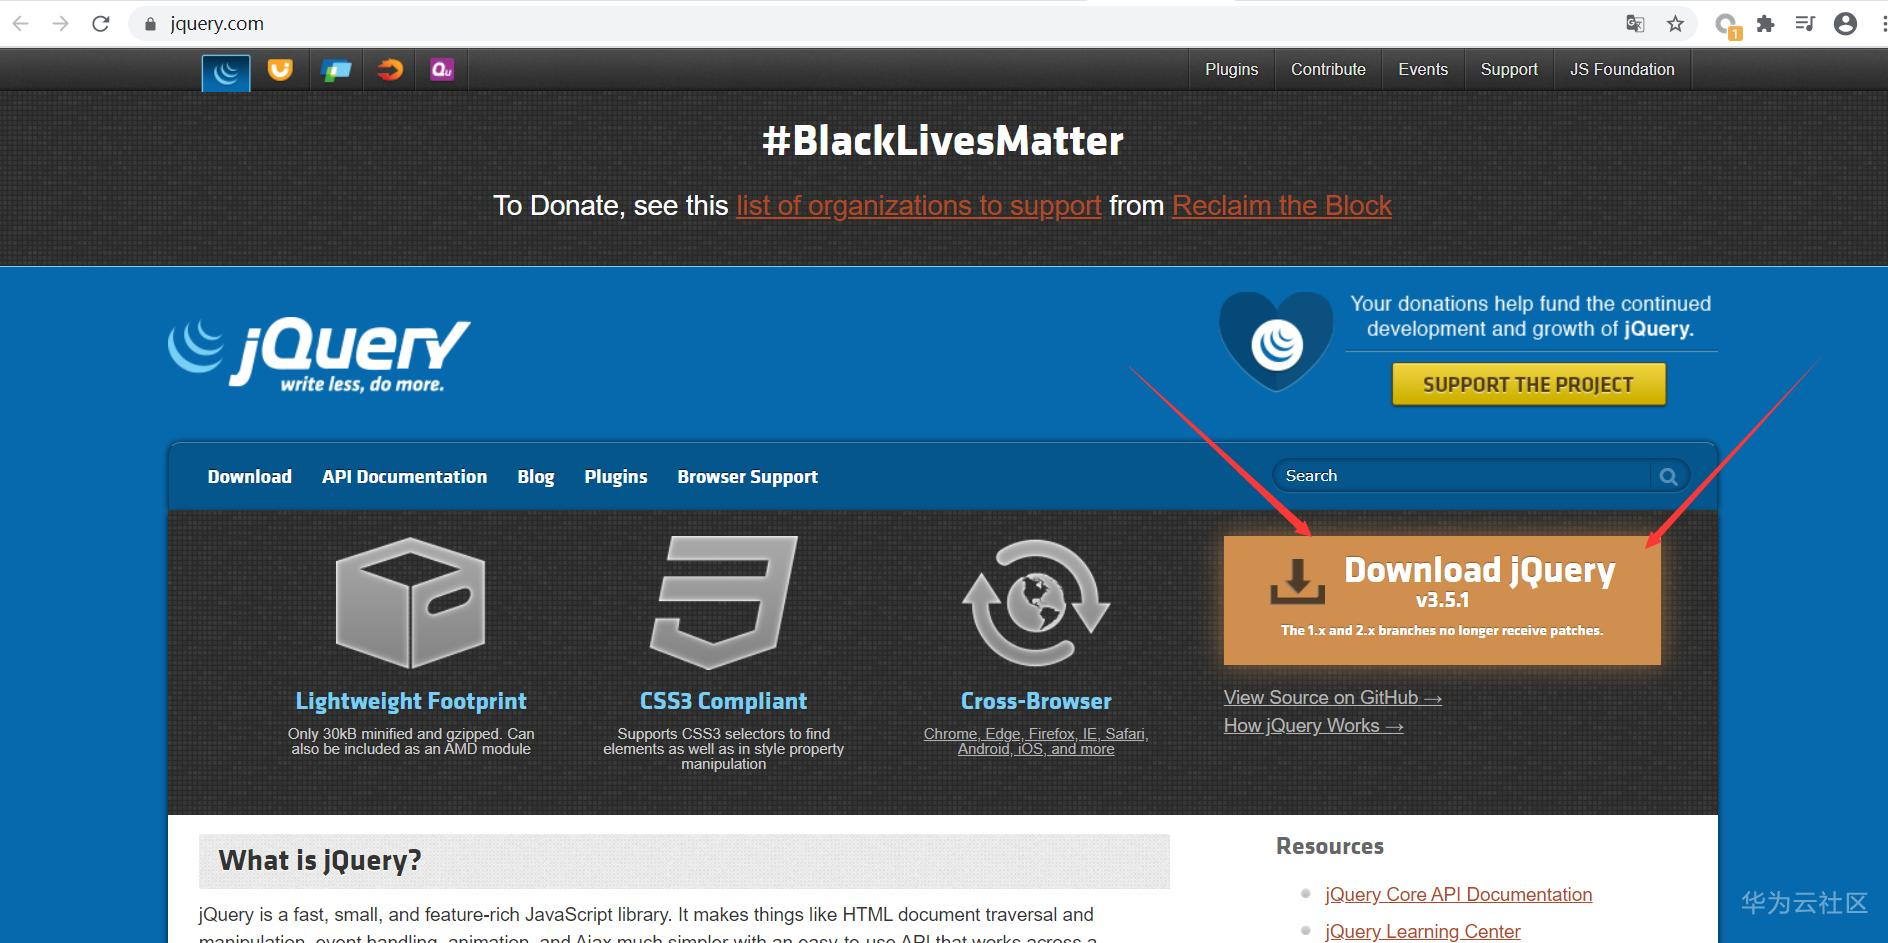Click the donation heart icon
The height and width of the screenshot is (943, 1888).
tap(1276, 341)
